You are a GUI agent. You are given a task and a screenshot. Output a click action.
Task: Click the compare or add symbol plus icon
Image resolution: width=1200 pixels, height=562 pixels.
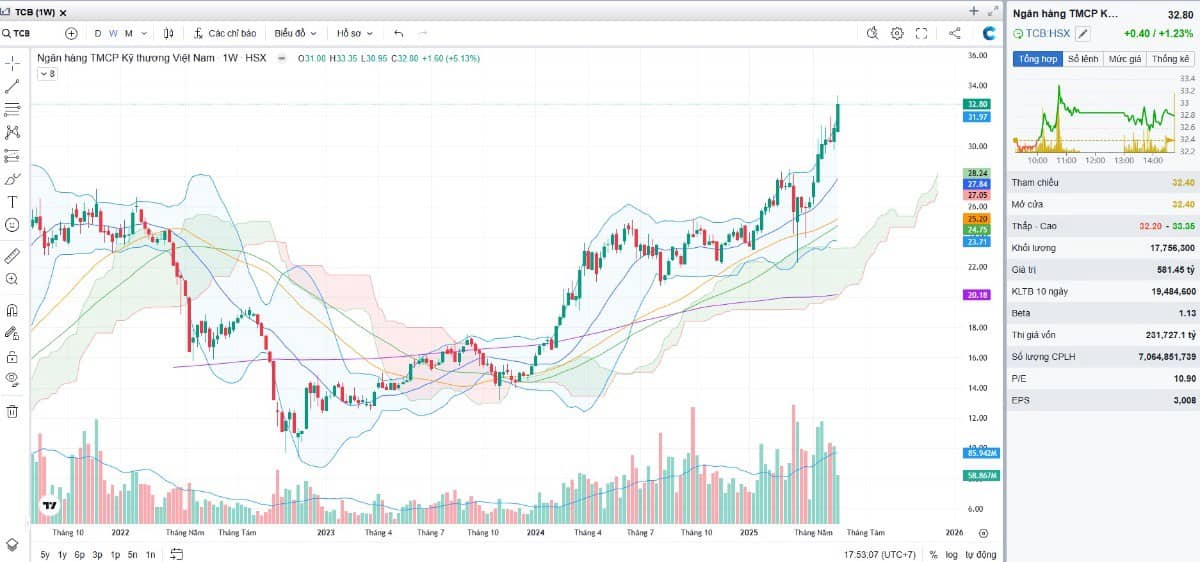pyautogui.click(x=71, y=33)
